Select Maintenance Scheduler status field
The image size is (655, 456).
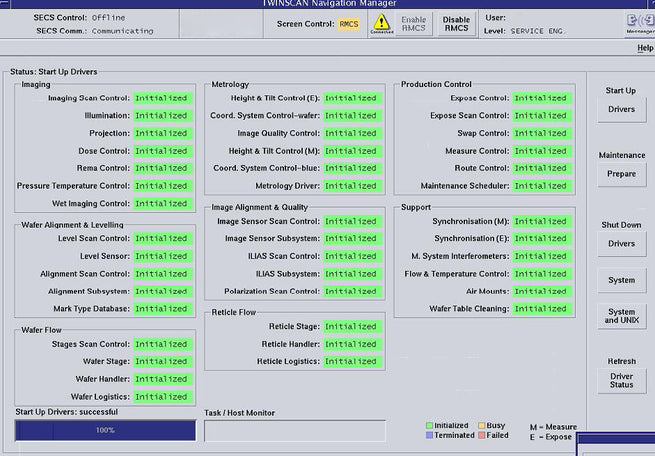542,186
